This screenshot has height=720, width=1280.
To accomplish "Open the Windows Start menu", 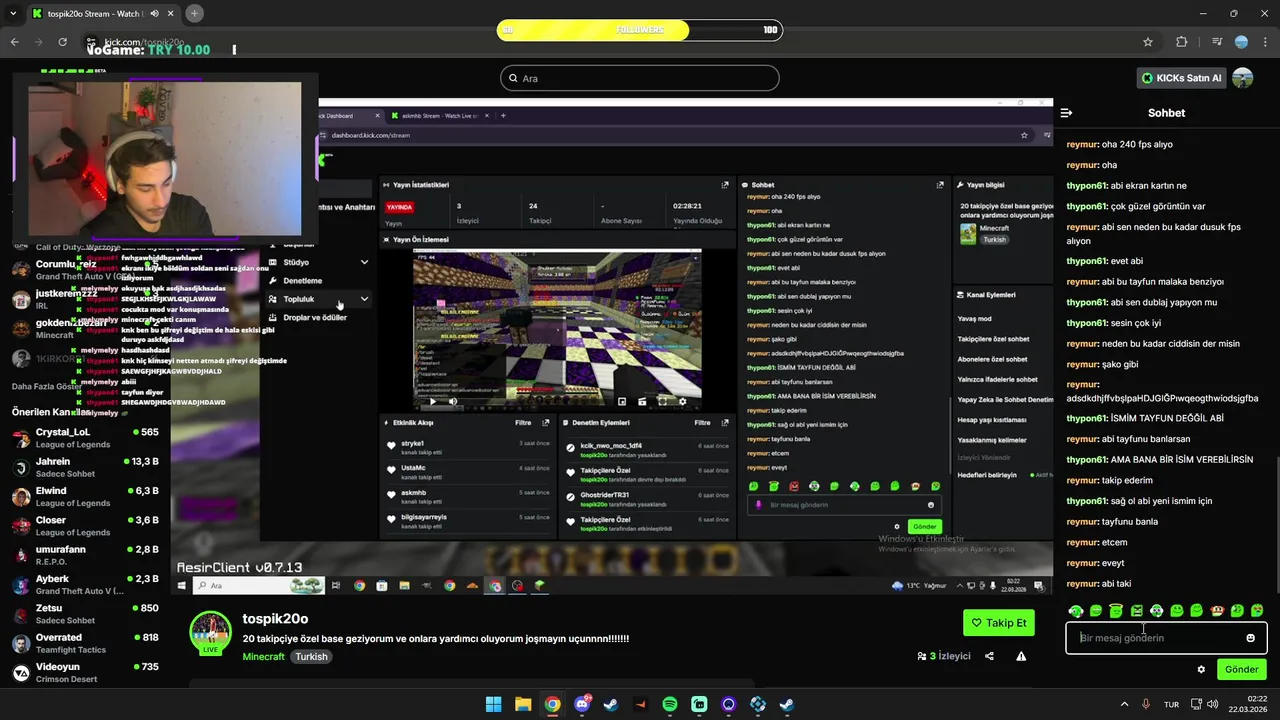I will coord(493,704).
